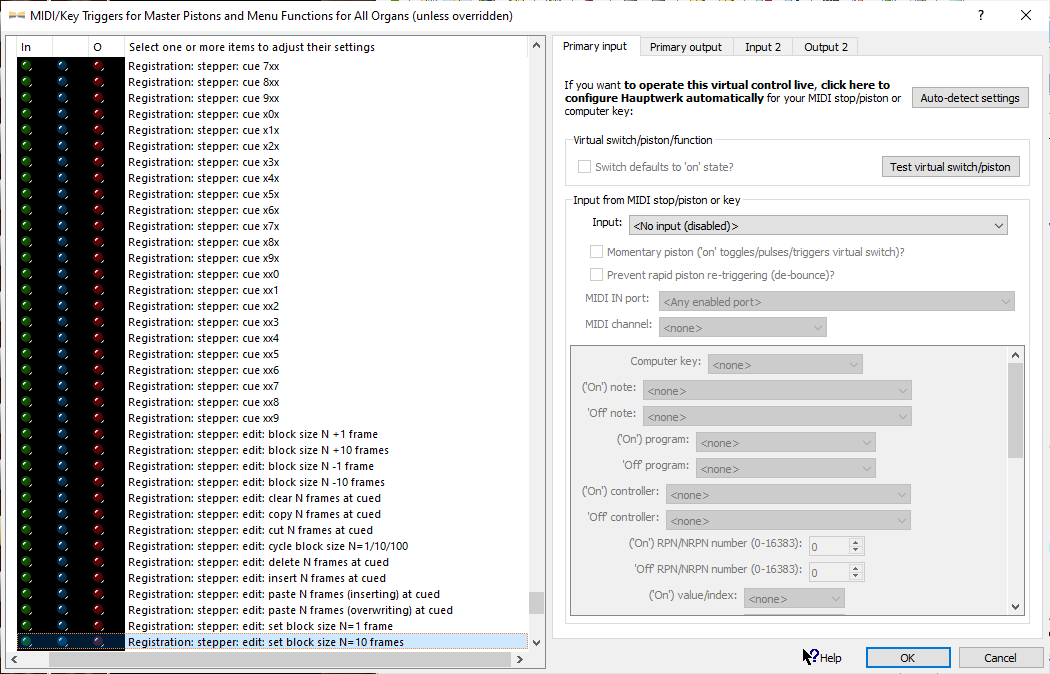1050x674 pixels.
Task: Open the Computer key dropdown
Action: point(785,365)
